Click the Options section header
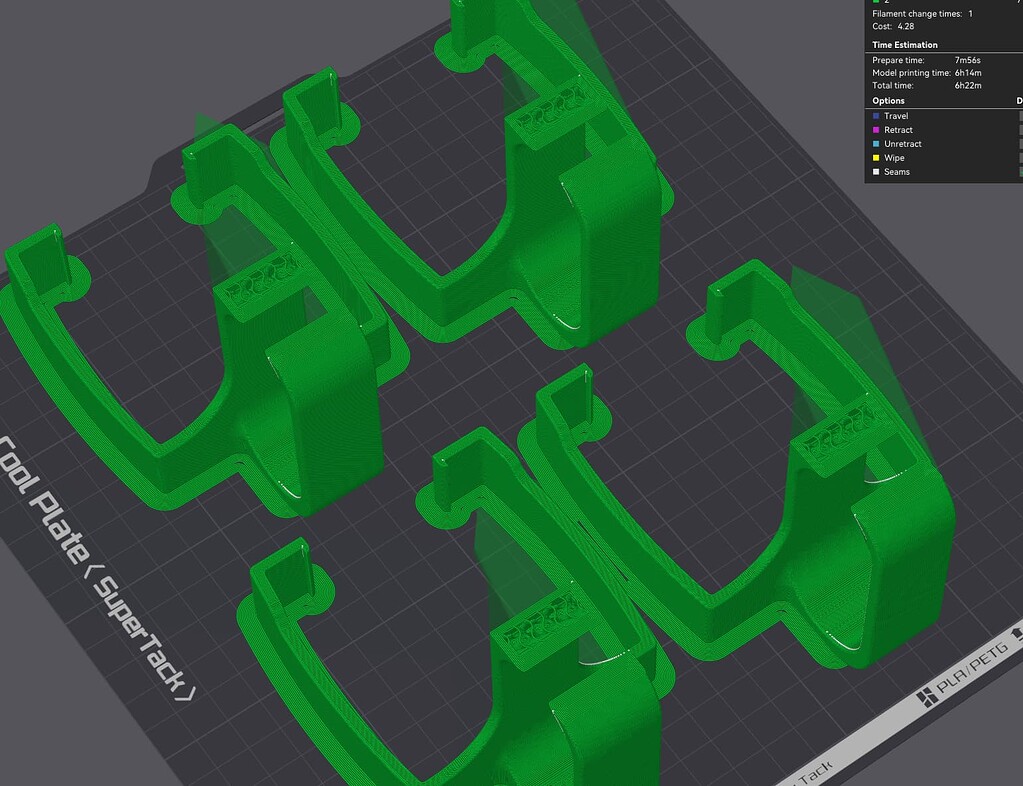 click(x=888, y=101)
